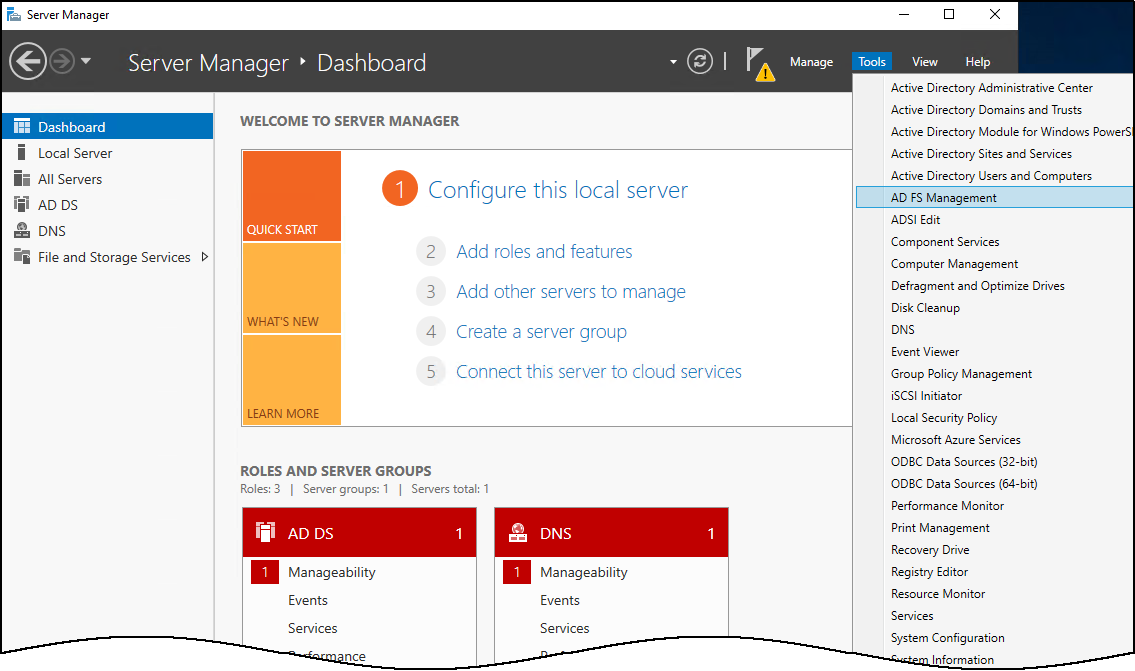
Task: Click the Add roles and features link
Action: (544, 251)
